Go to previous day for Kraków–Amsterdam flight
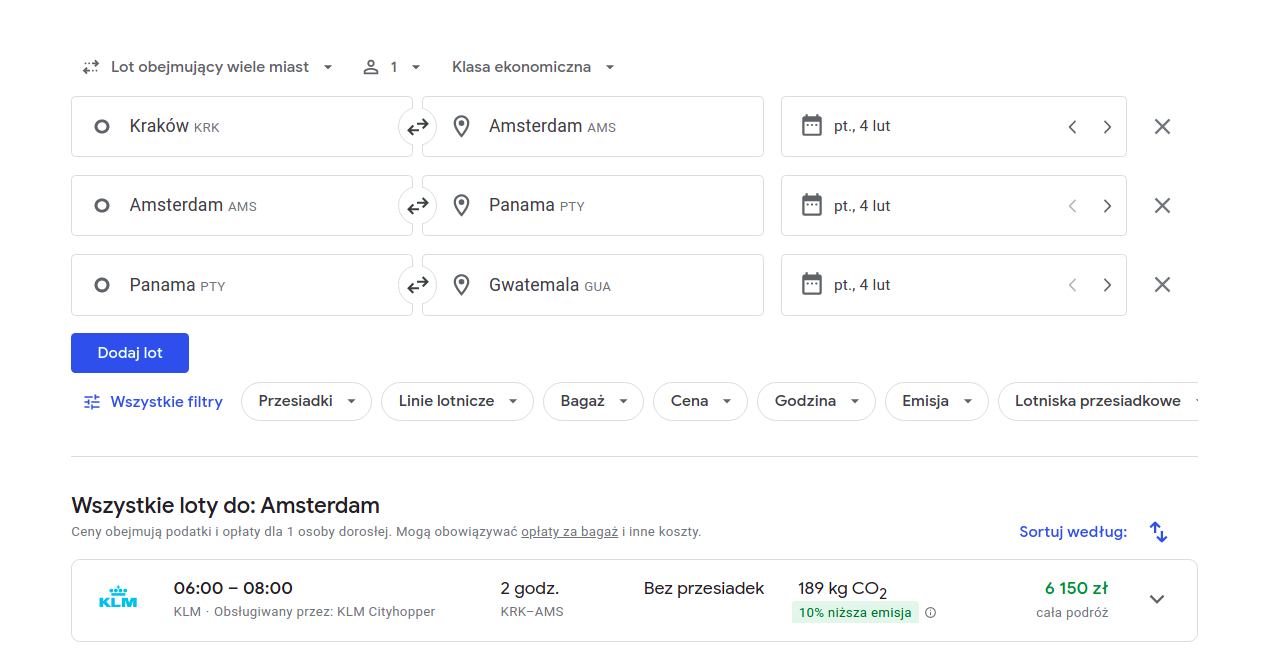 coord(1072,127)
